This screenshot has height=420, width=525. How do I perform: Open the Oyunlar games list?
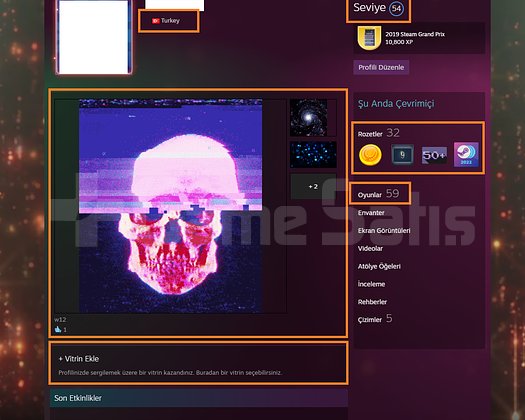(x=370, y=195)
